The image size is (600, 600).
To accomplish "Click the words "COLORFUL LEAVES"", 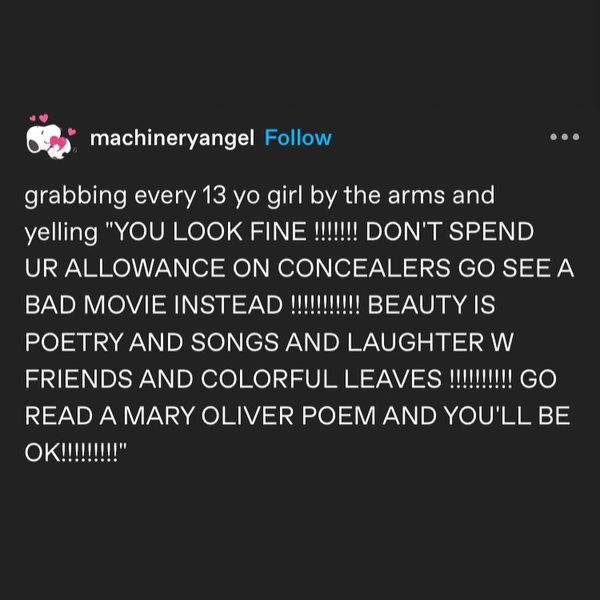I will click(x=321, y=379).
